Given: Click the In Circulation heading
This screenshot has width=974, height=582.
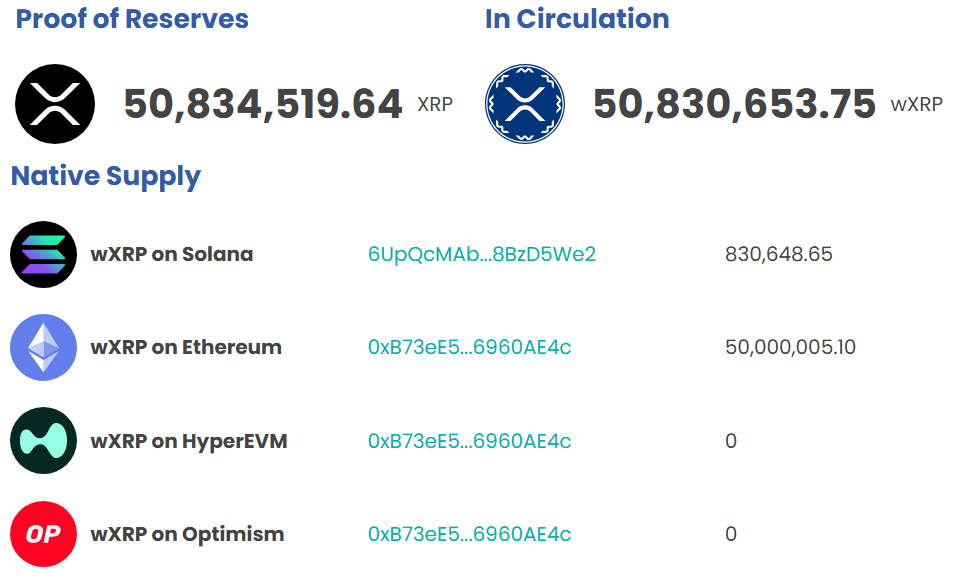Looking at the screenshot, I should pyautogui.click(x=577, y=19).
